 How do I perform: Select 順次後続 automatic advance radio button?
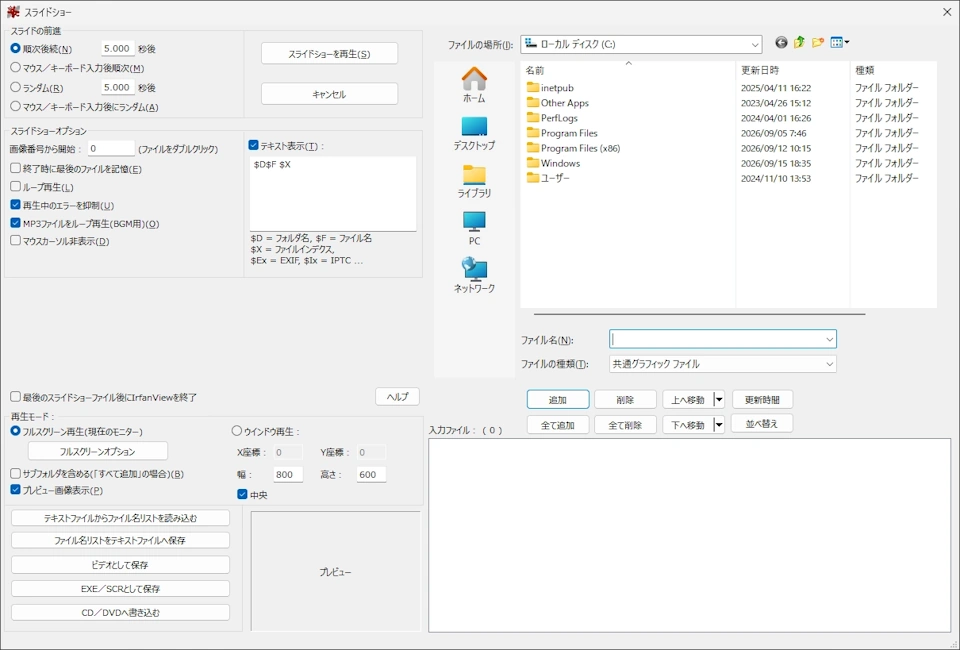(x=15, y=48)
